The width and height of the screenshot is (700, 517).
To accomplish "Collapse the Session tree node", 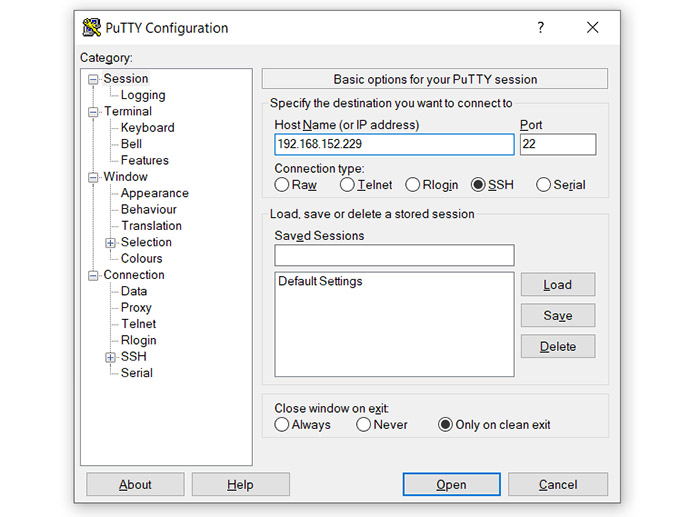I will [x=93, y=79].
